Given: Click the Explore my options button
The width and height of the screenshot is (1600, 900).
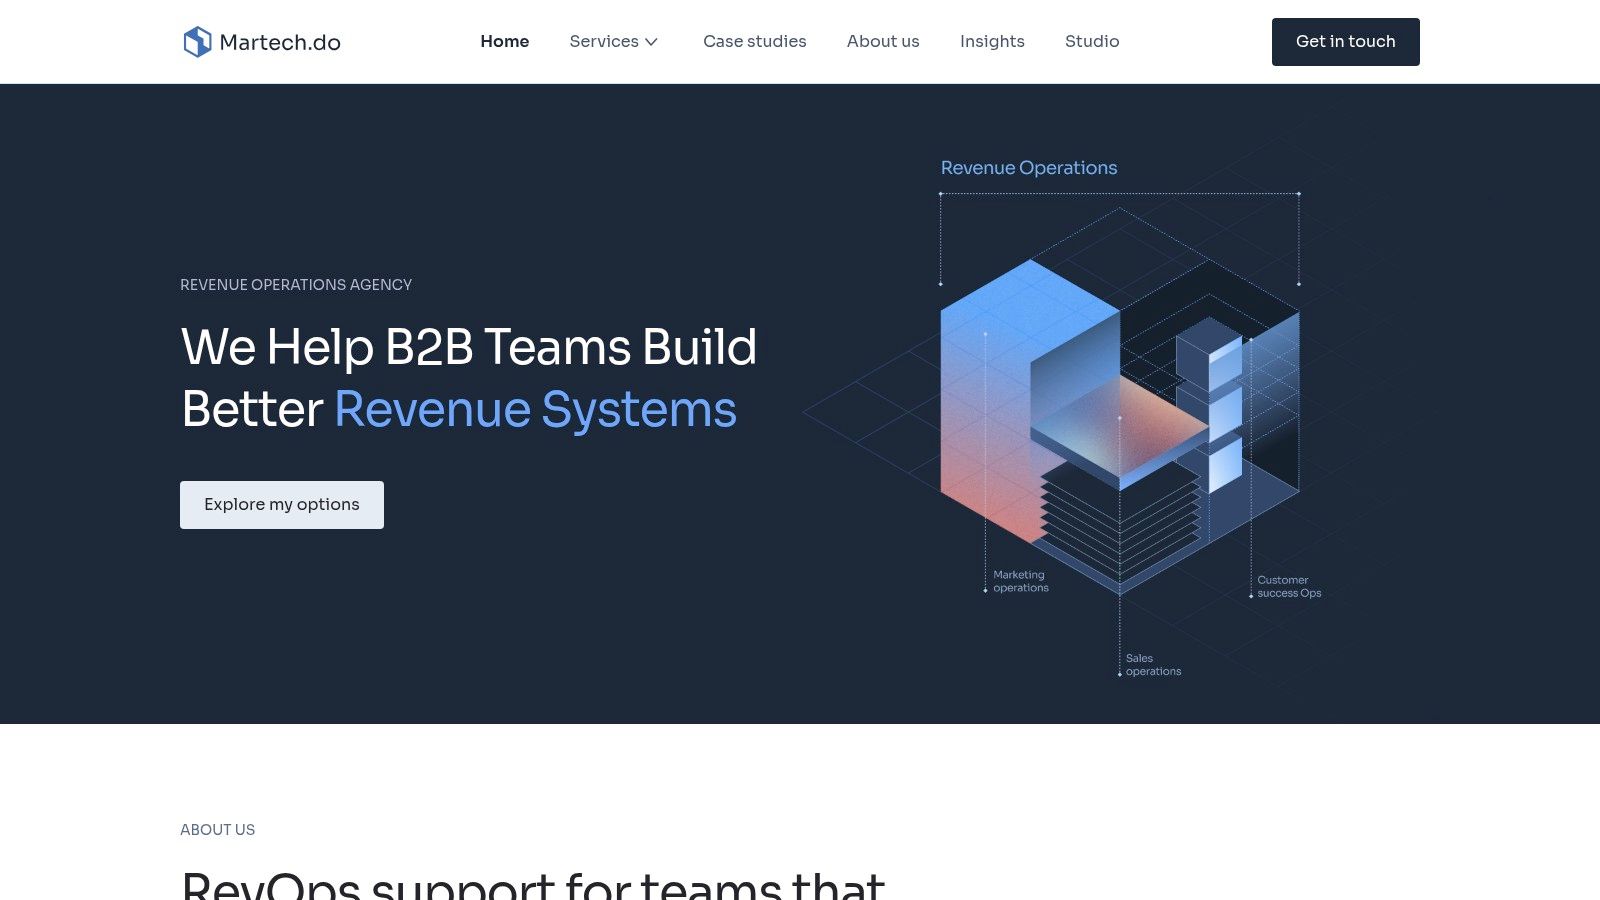Looking at the screenshot, I should coord(282,505).
